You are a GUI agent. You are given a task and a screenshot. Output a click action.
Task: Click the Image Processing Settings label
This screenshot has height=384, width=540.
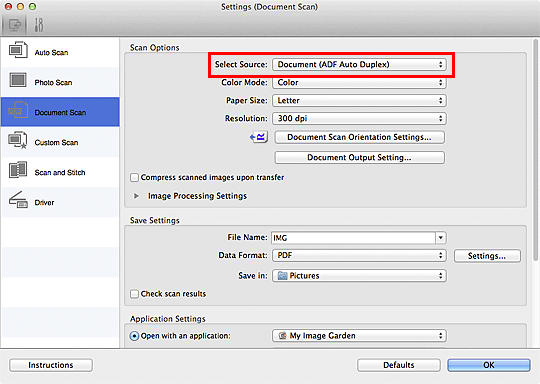[197, 196]
